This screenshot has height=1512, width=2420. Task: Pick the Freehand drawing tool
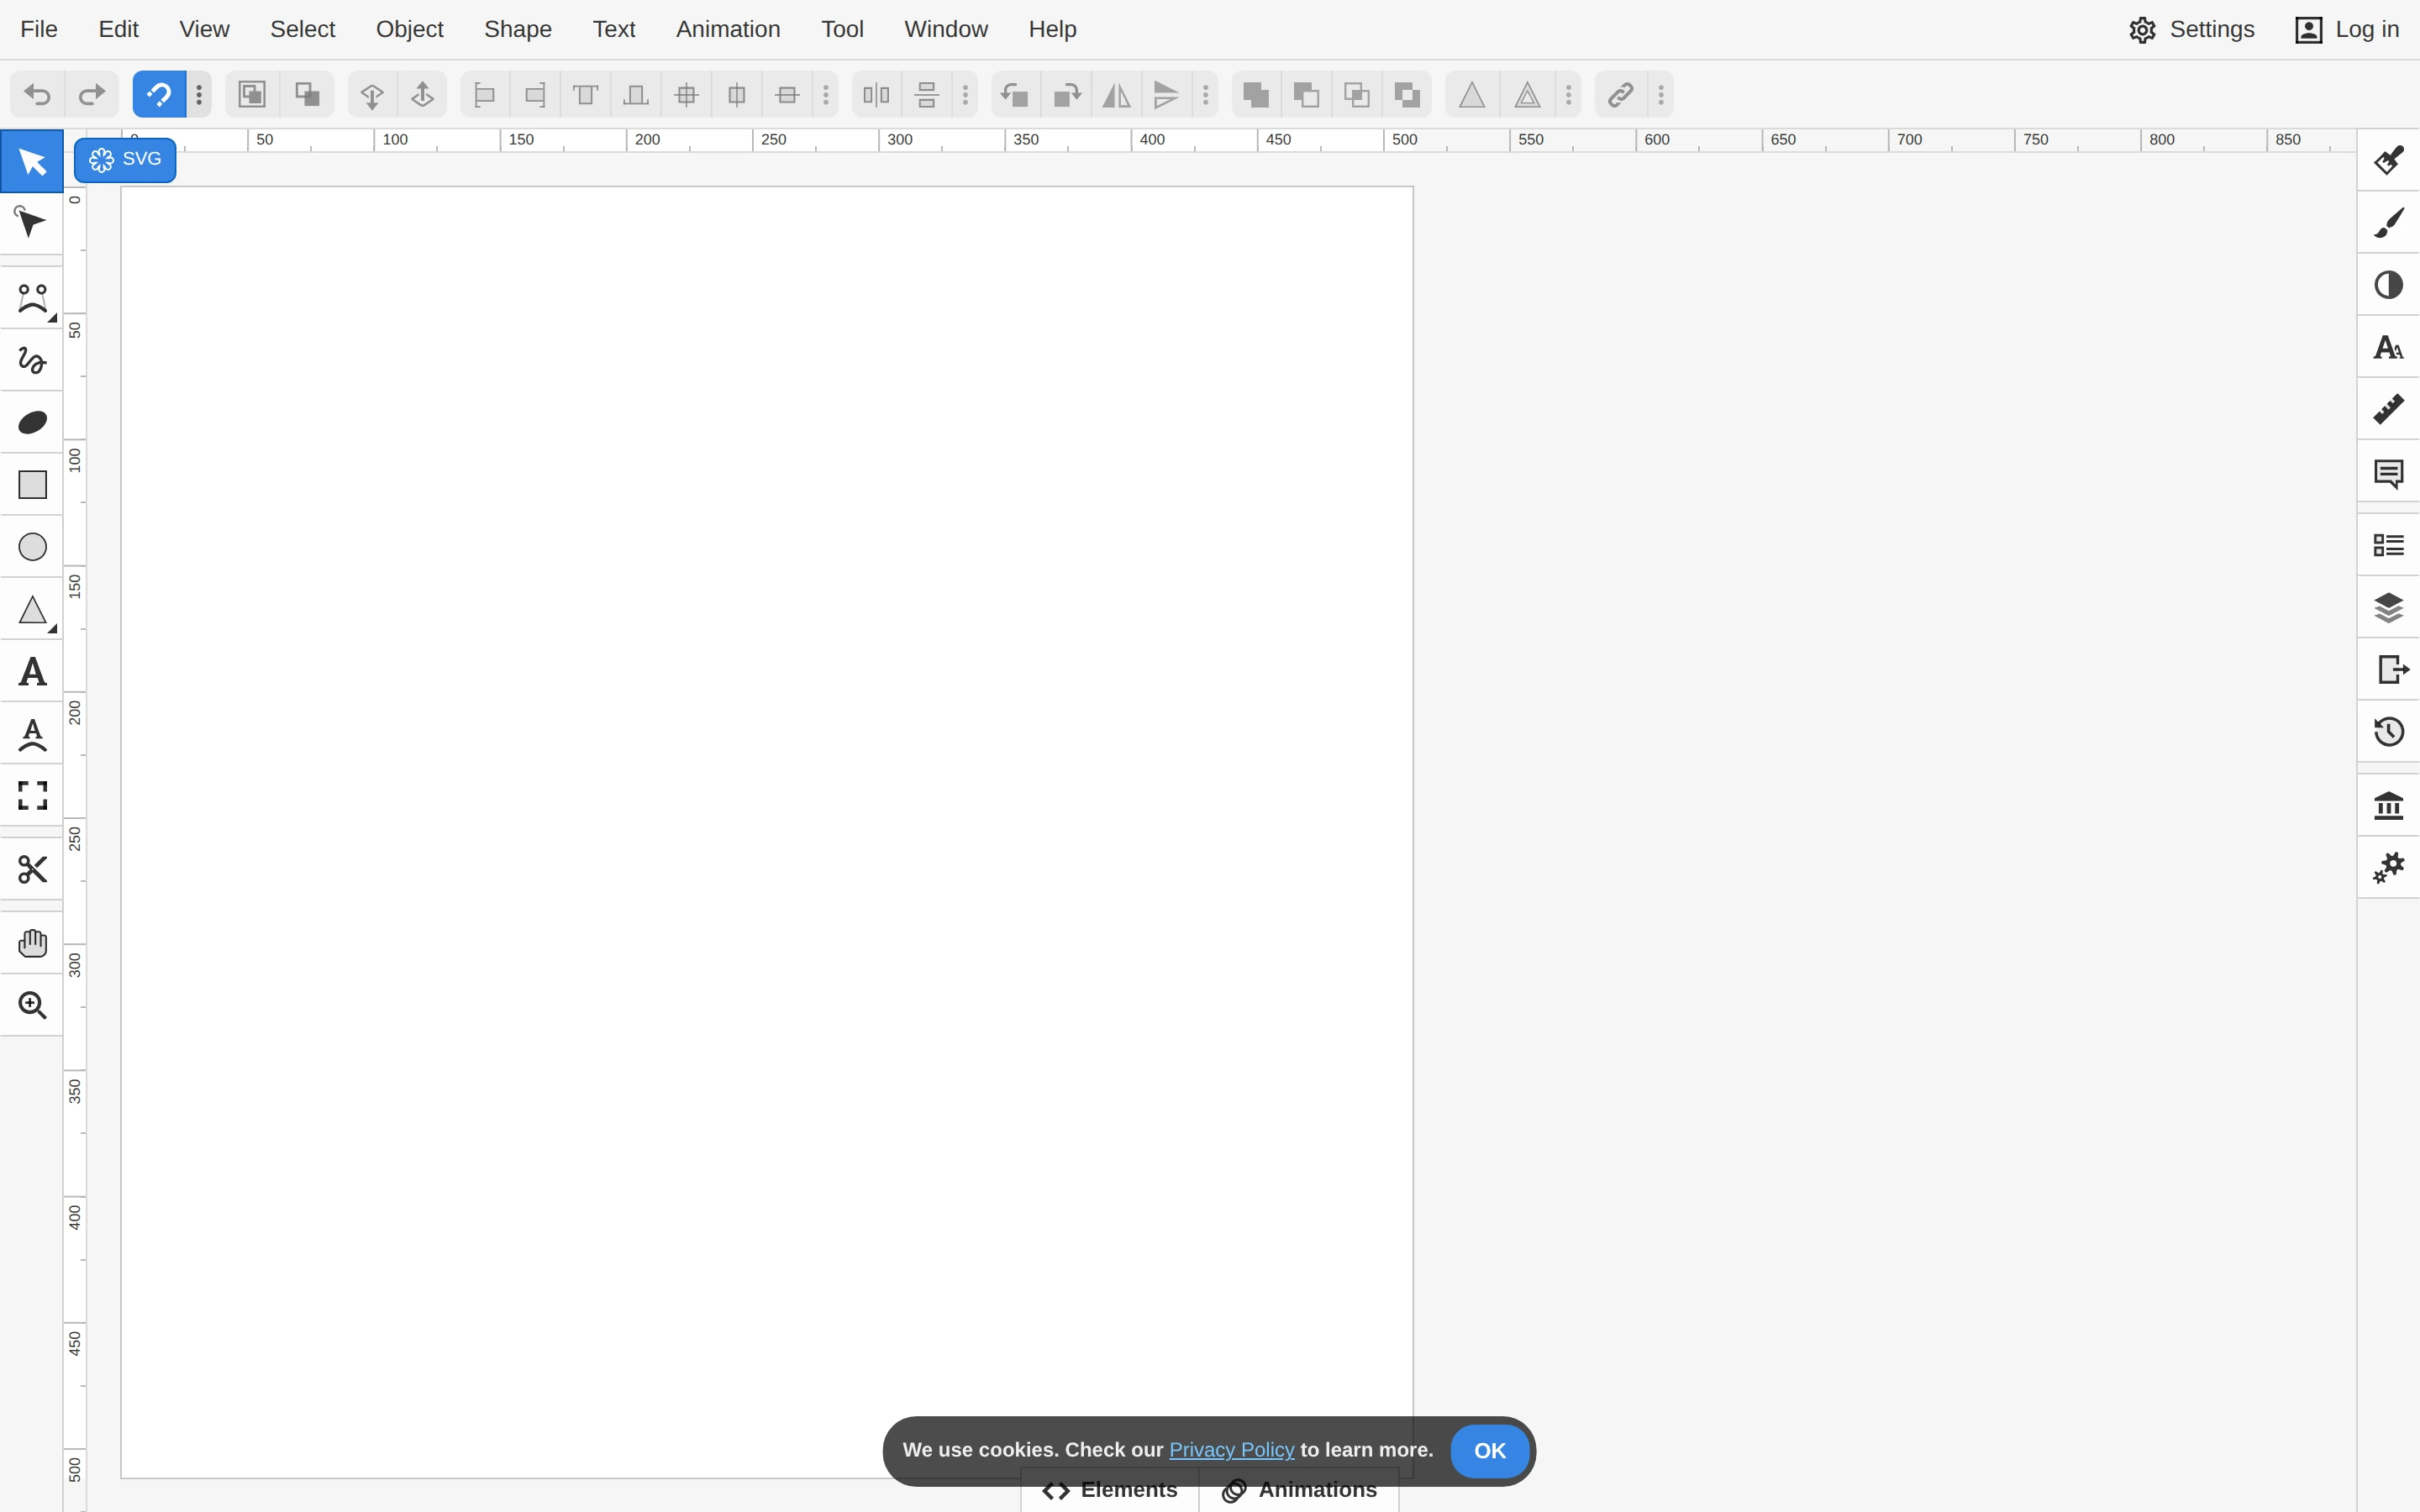(x=32, y=360)
